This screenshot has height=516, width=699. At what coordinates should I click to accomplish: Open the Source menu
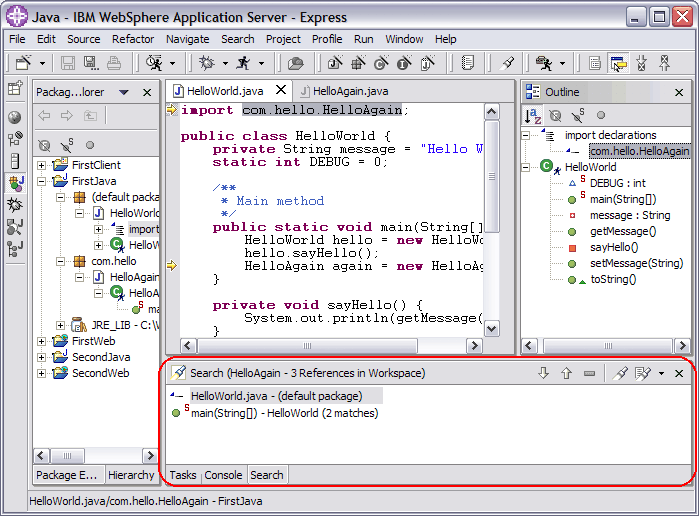tap(84, 39)
